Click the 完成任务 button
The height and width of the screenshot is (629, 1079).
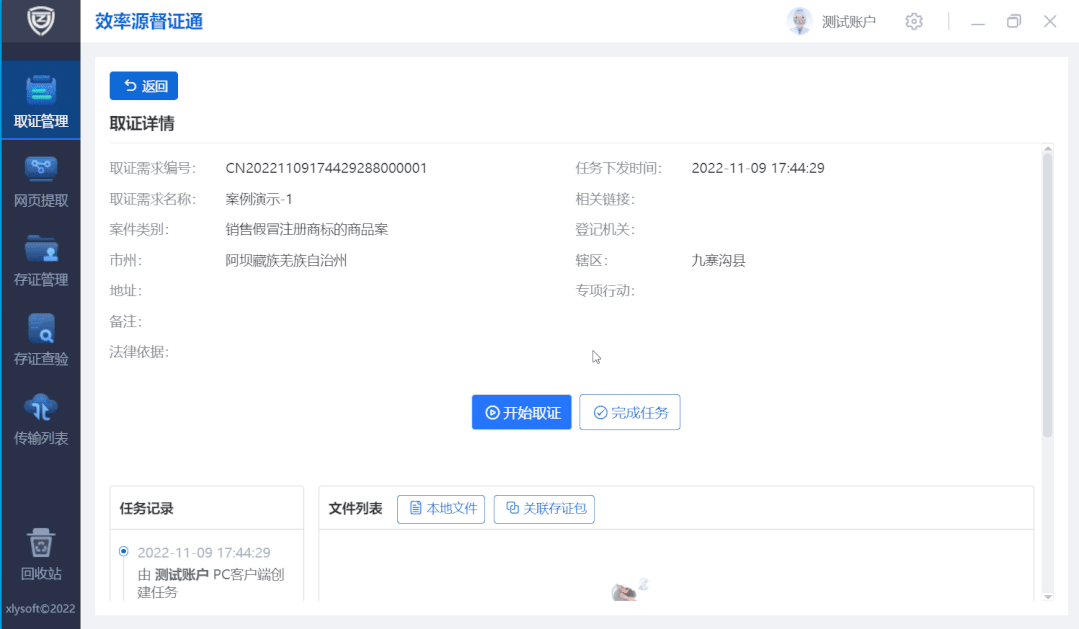coord(629,412)
